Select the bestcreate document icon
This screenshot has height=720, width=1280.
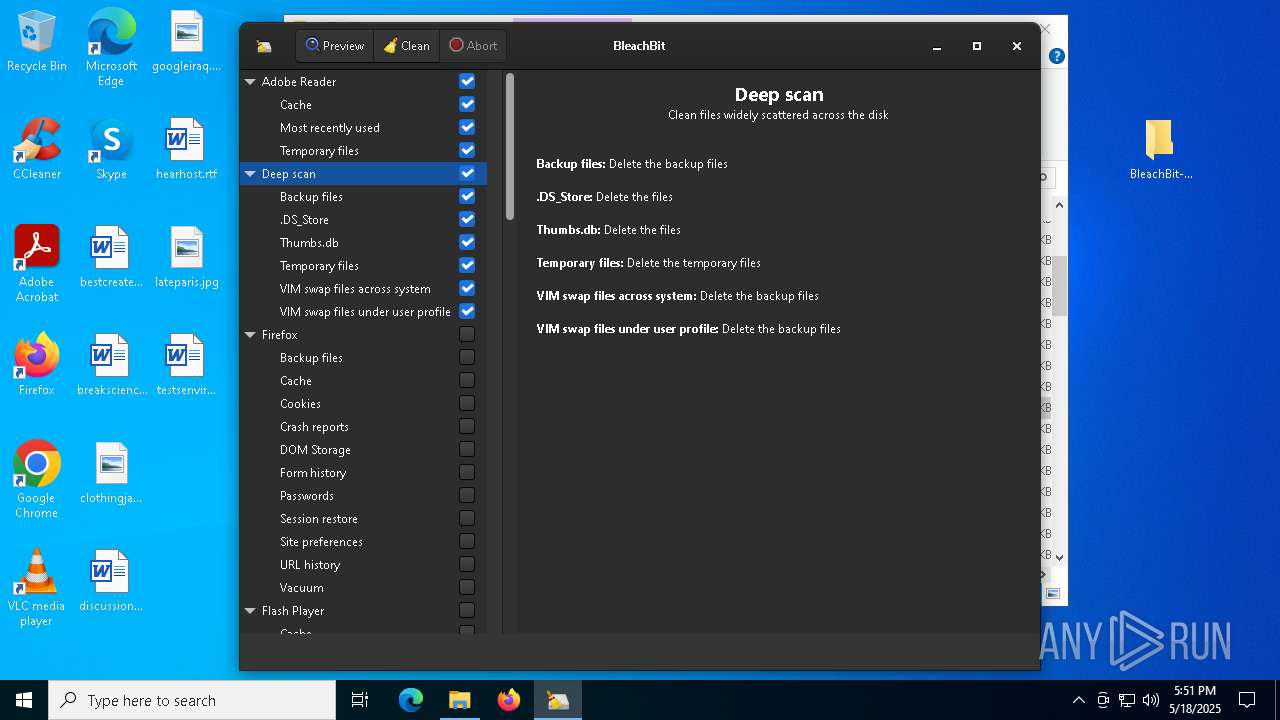click(111, 257)
